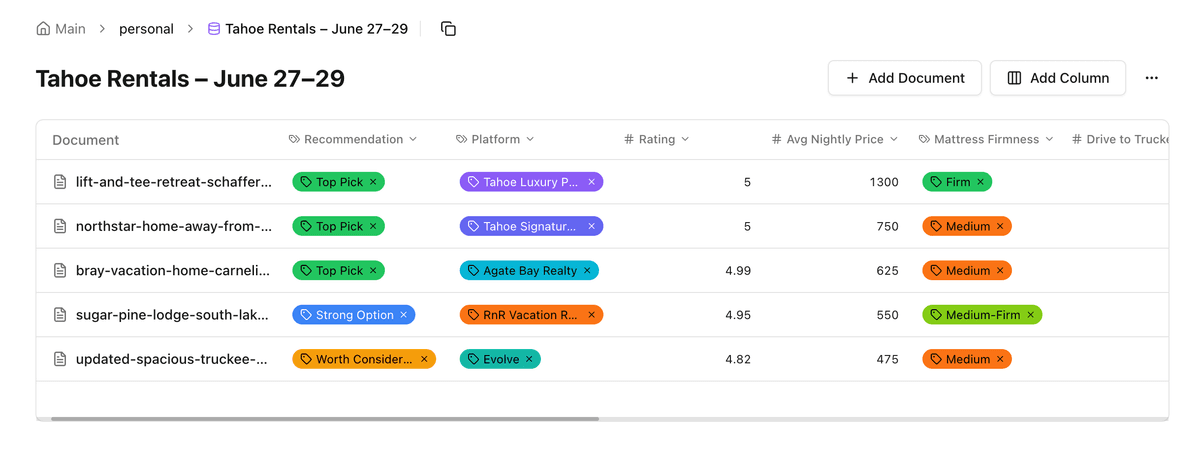1200x454 pixels.
Task: Click the 1300 nightly price cell
Action: click(884, 182)
